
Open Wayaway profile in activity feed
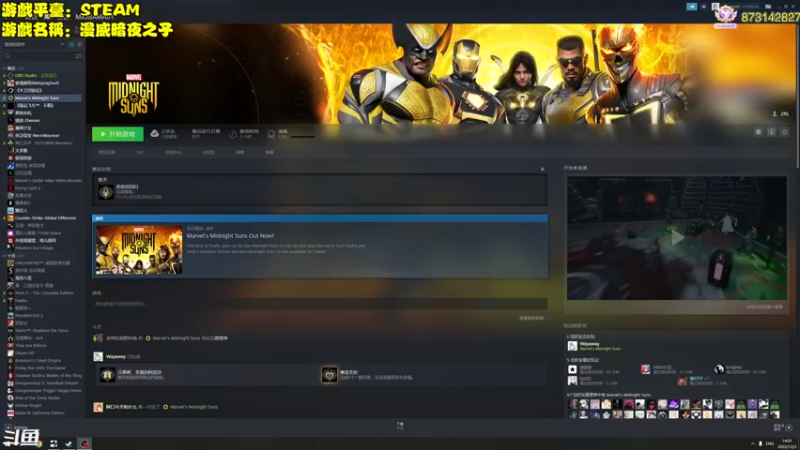pyautogui.click(x=115, y=357)
